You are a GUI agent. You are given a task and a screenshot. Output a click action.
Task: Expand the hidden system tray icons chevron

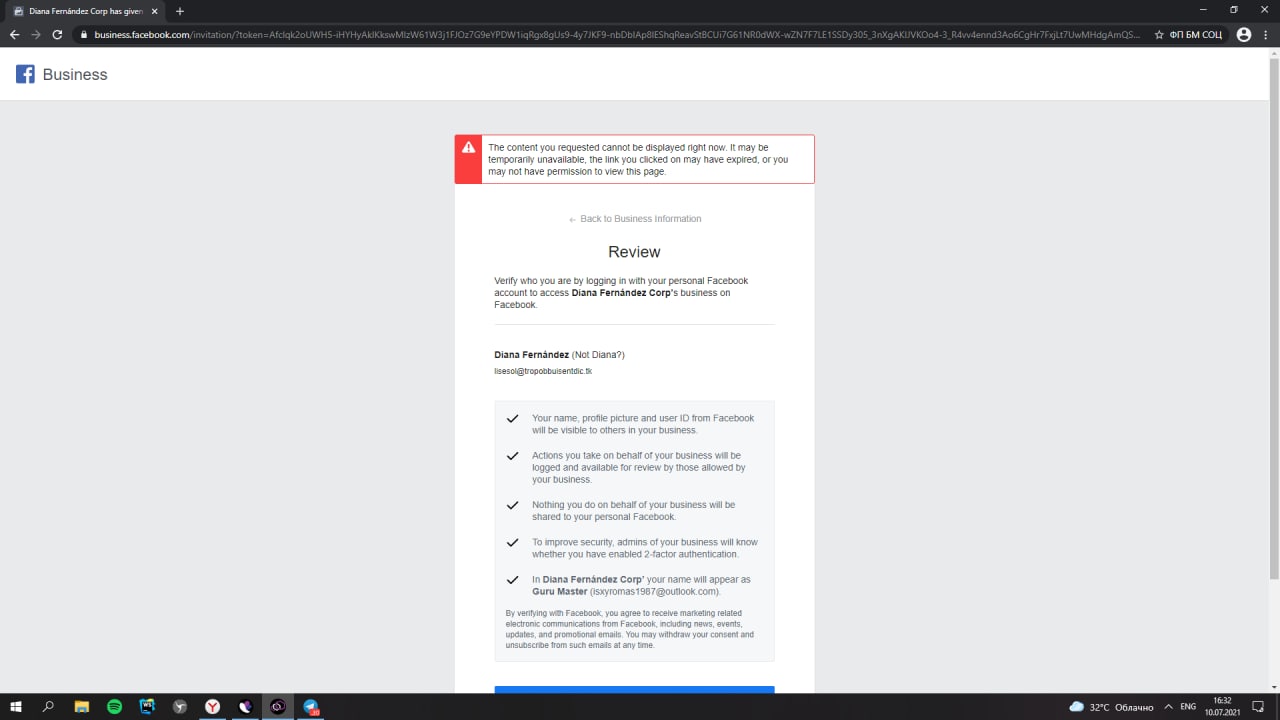[1168, 707]
